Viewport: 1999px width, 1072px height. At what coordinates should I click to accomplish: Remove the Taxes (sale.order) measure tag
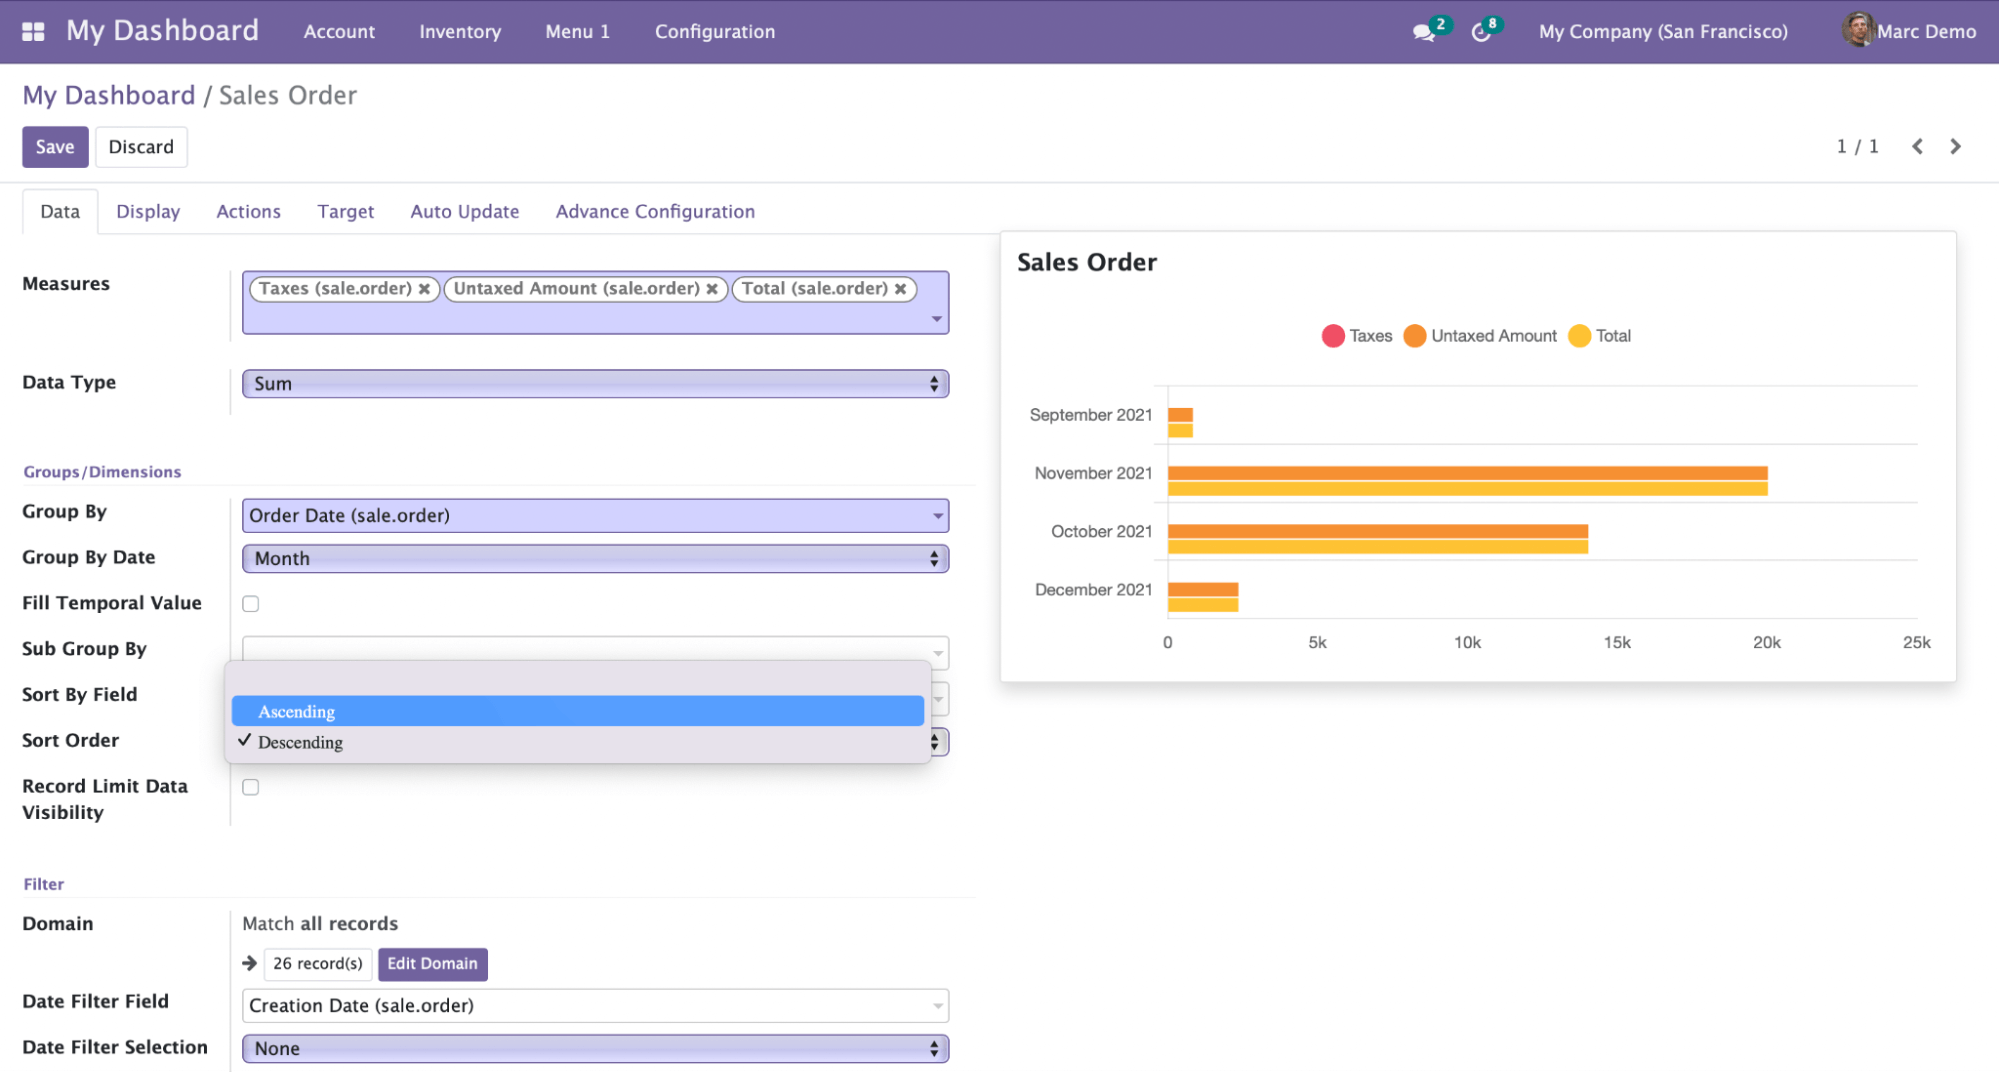point(424,289)
